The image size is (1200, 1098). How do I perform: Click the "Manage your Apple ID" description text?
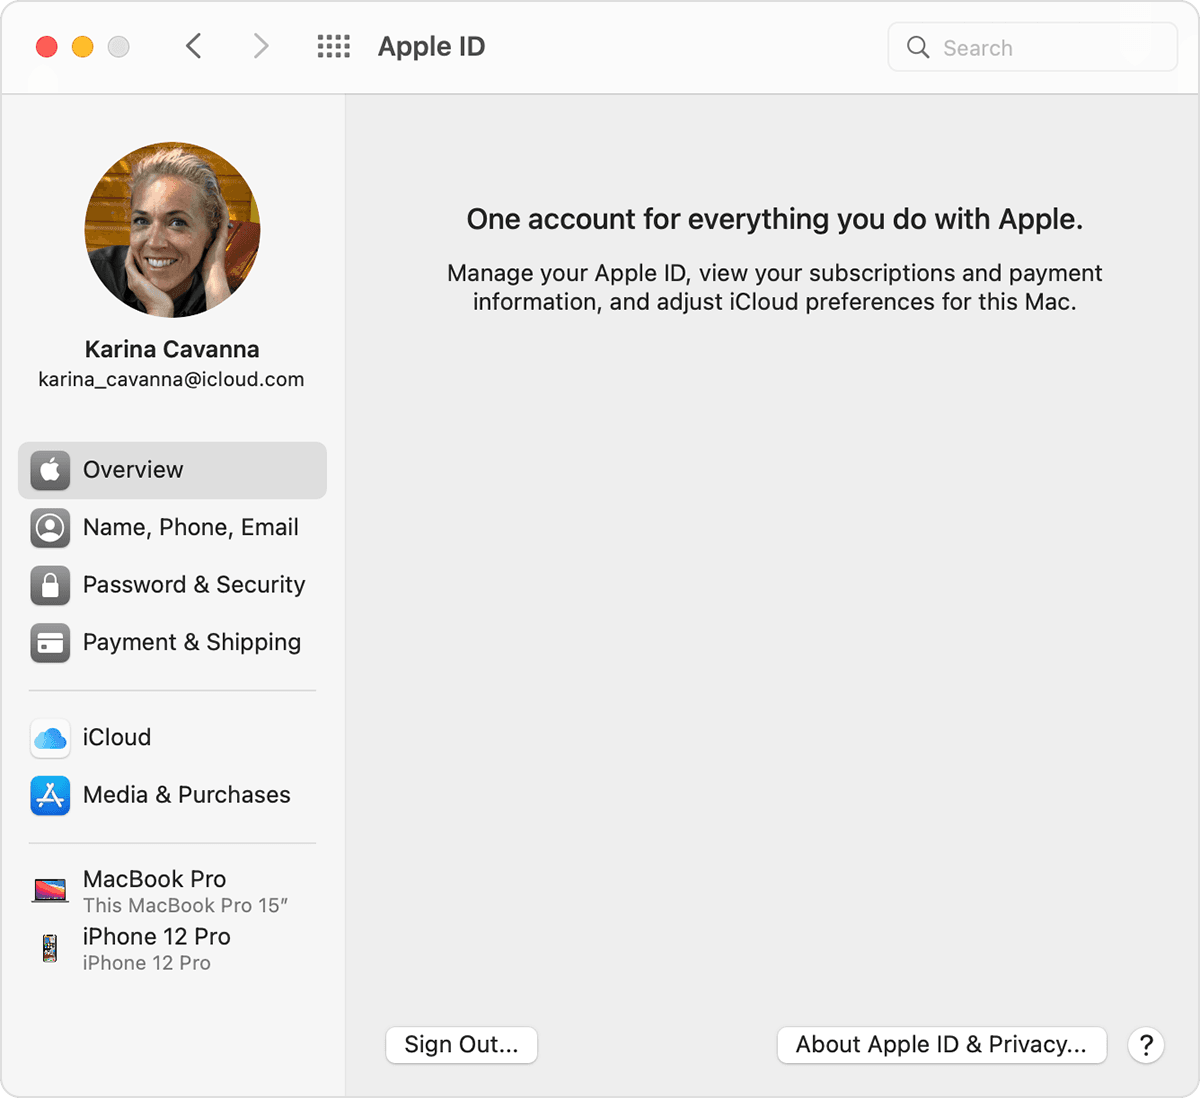[x=775, y=288]
